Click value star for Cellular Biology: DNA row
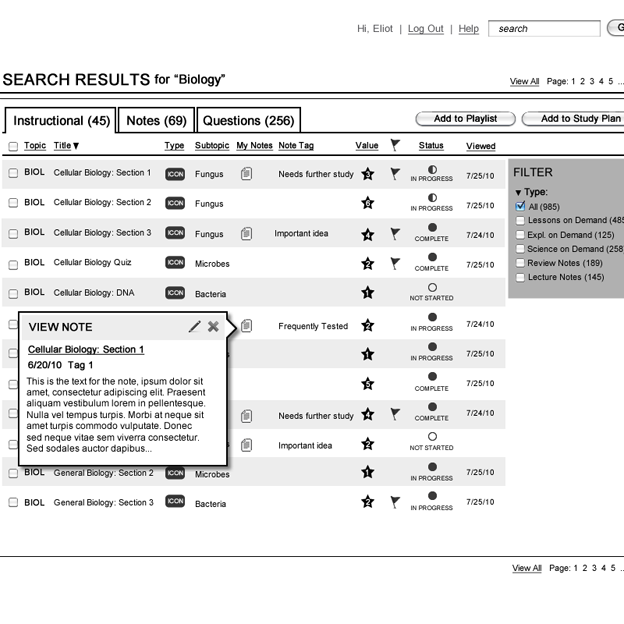This screenshot has width=624, height=624. click(367, 293)
